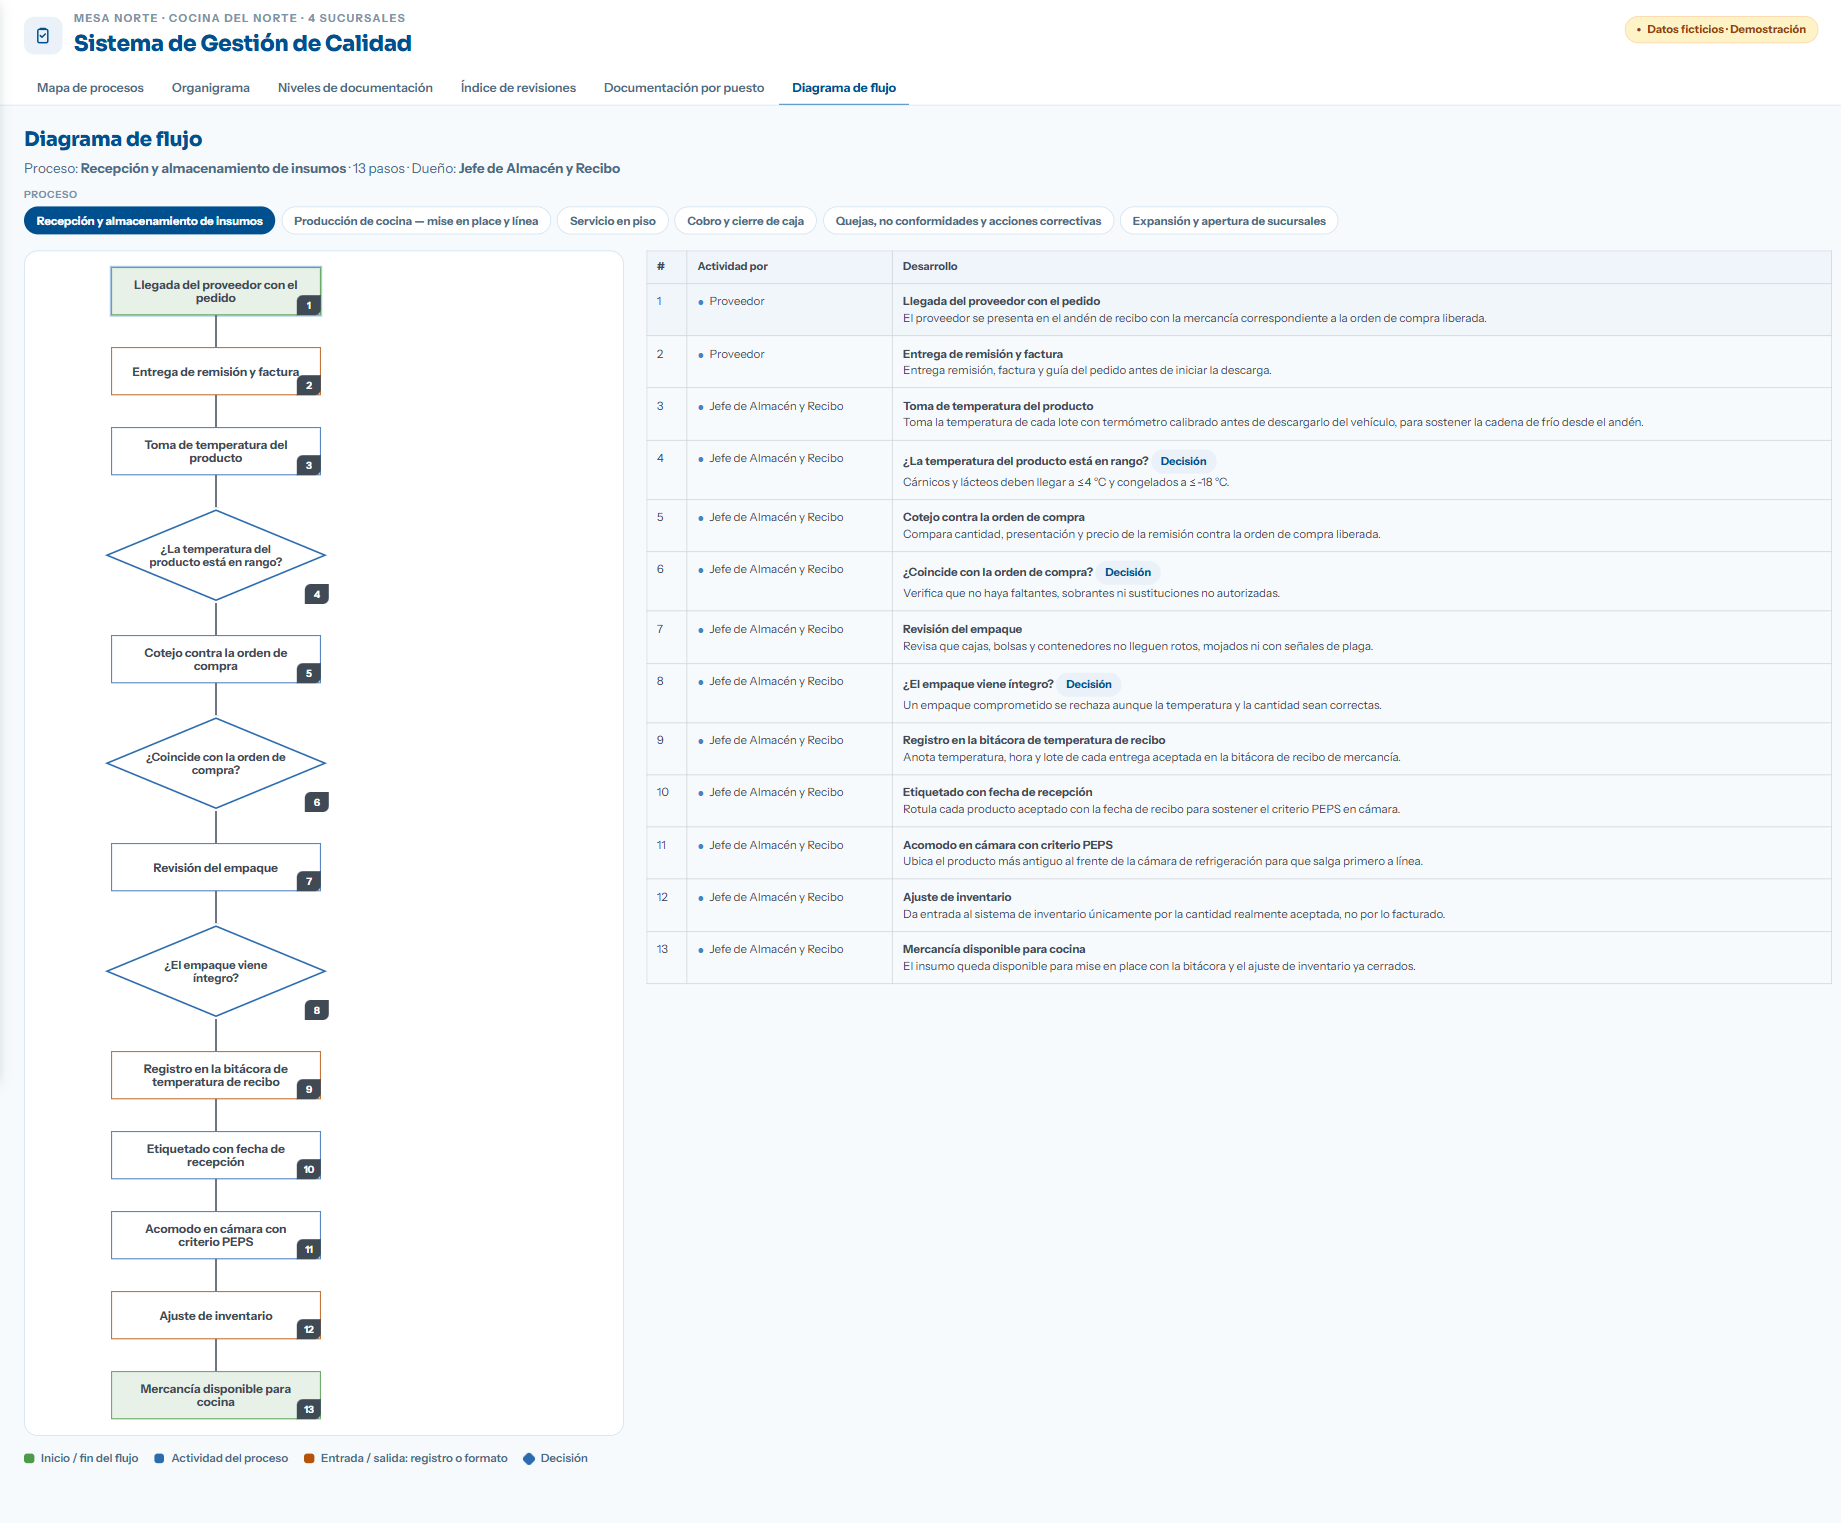1841x1523 pixels.
Task: Click Jefe de Almacén y Recibo in row 13
Action: tap(776, 949)
